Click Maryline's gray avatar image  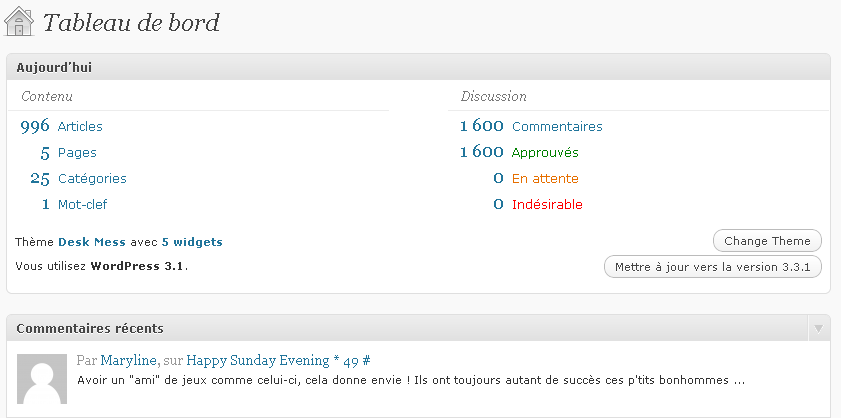click(x=42, y=379)
